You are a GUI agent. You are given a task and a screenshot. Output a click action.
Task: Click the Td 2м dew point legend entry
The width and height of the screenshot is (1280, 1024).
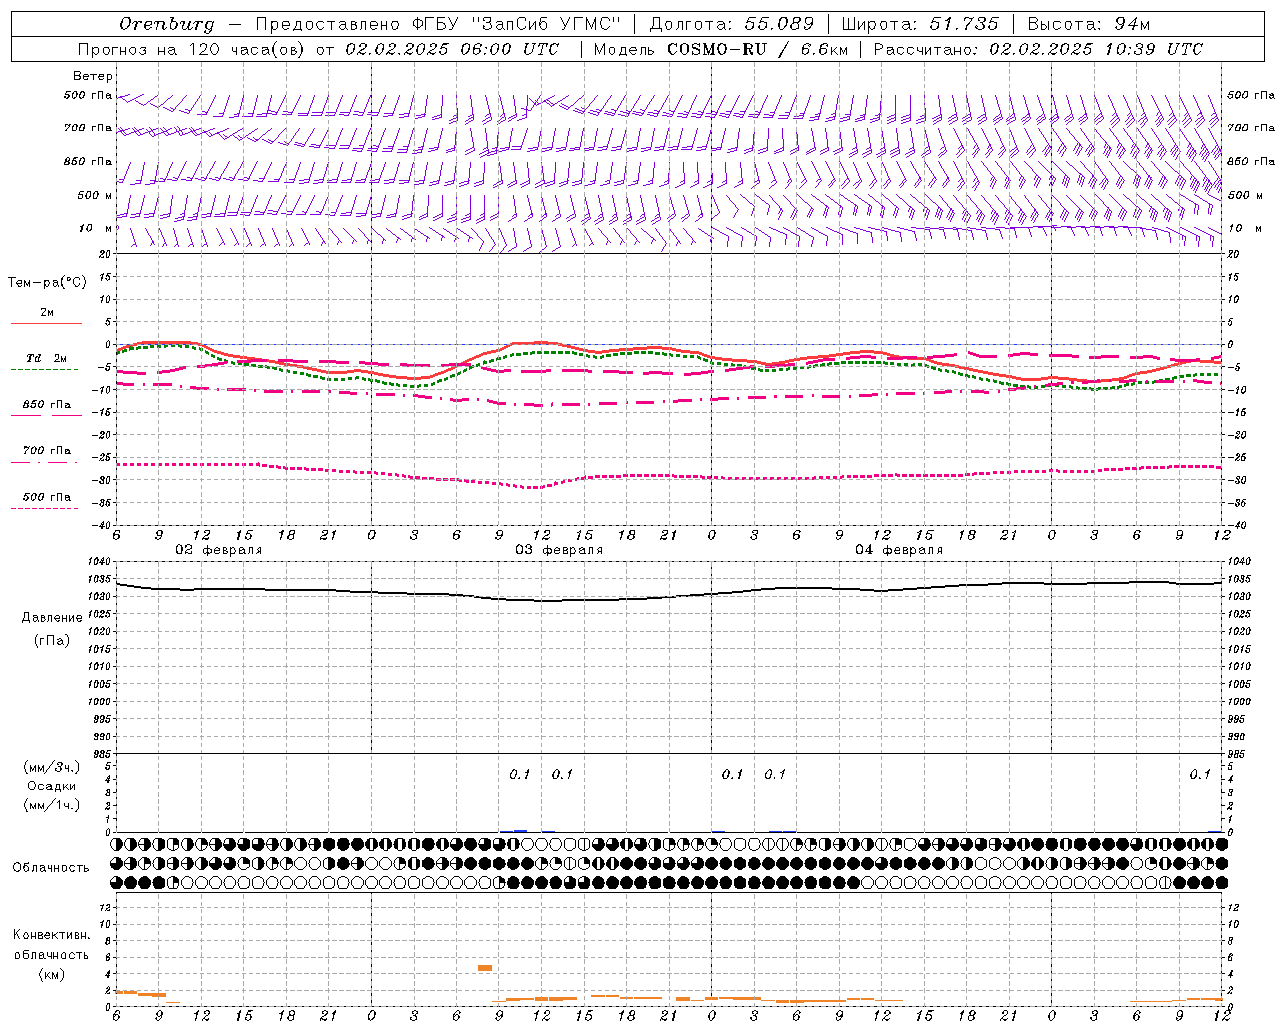click(46, 358)
